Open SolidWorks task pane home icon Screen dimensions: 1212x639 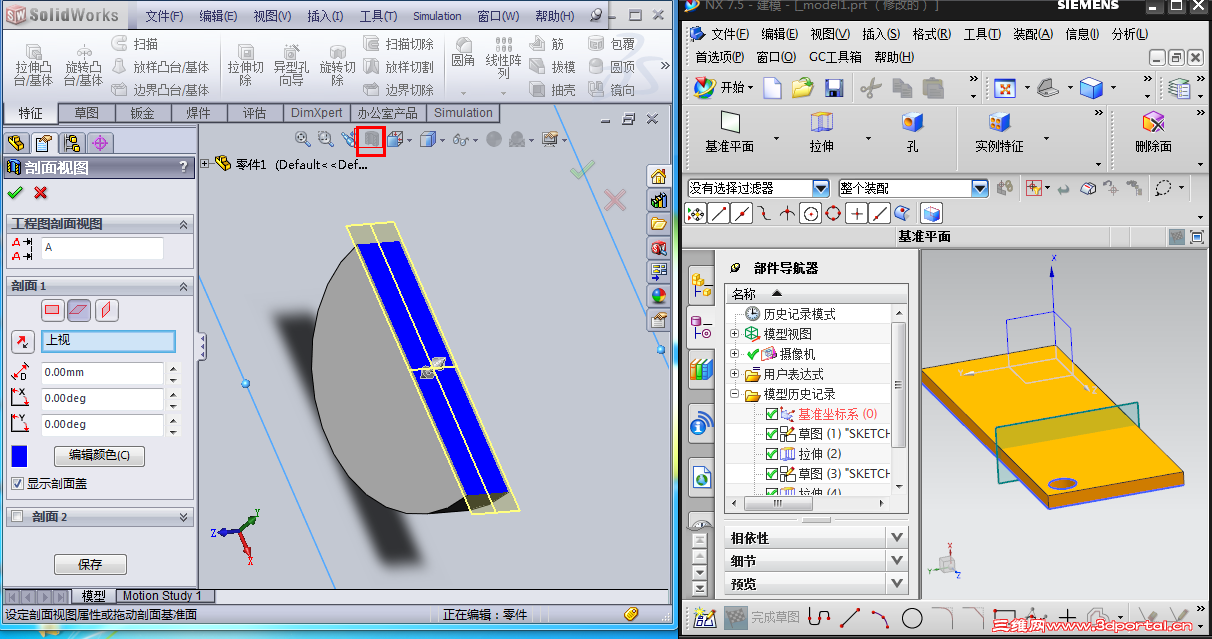click(658, 177)
